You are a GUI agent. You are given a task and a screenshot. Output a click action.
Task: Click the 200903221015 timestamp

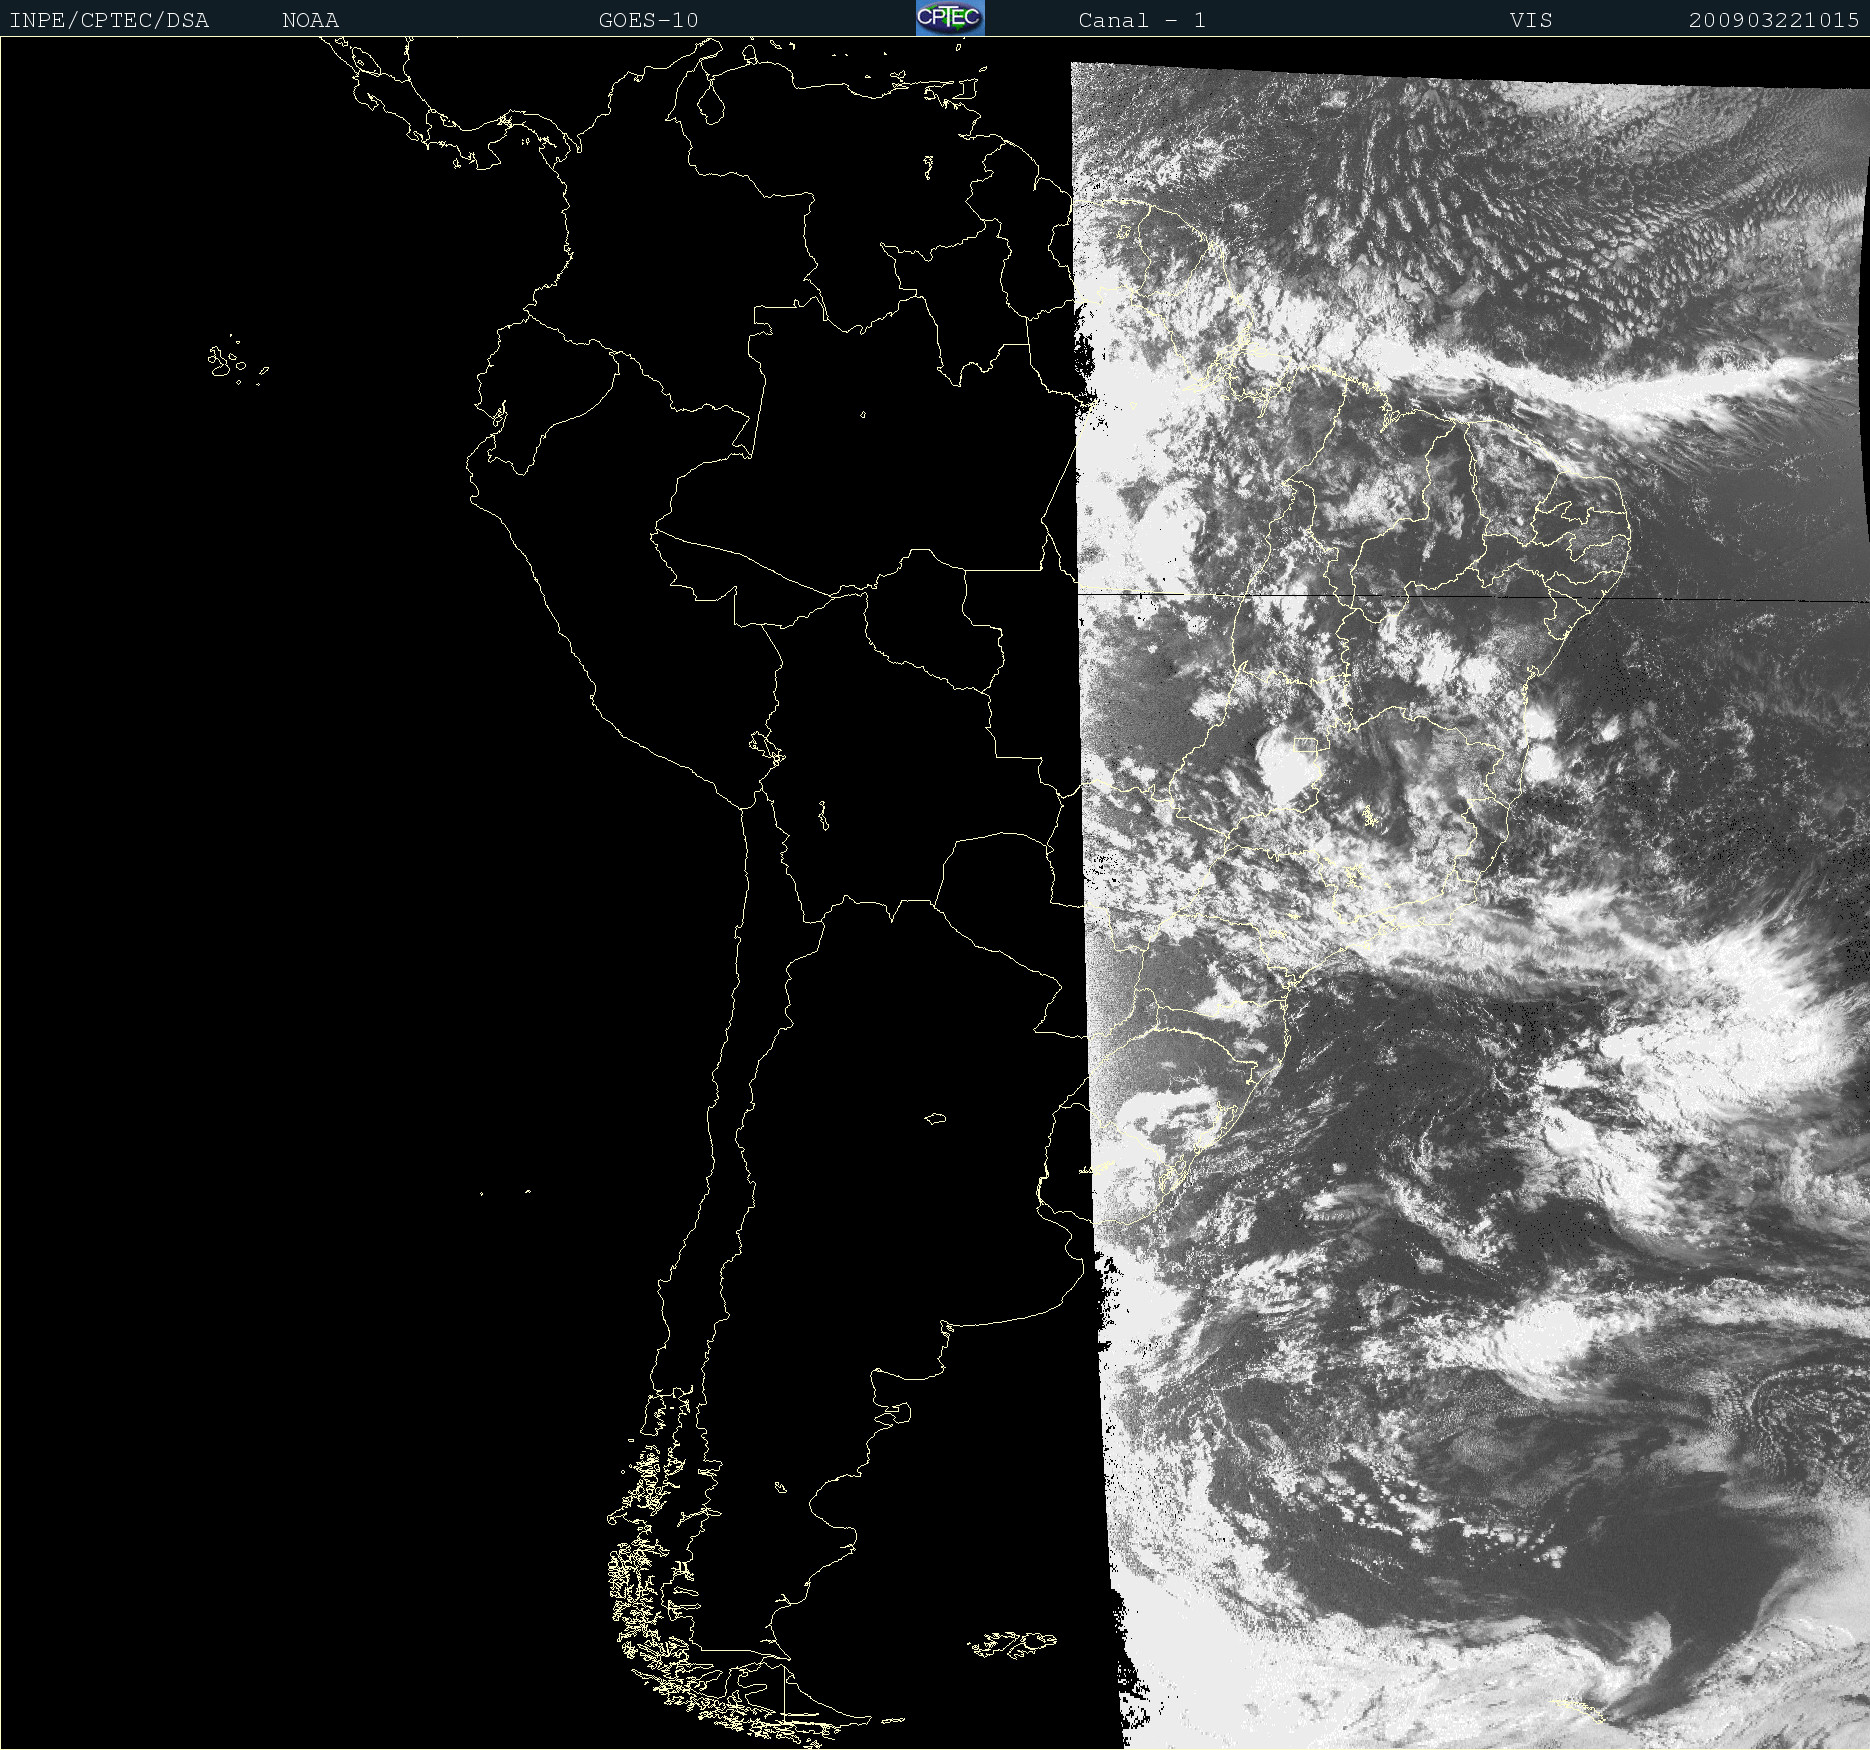(x=1774, y=21)
